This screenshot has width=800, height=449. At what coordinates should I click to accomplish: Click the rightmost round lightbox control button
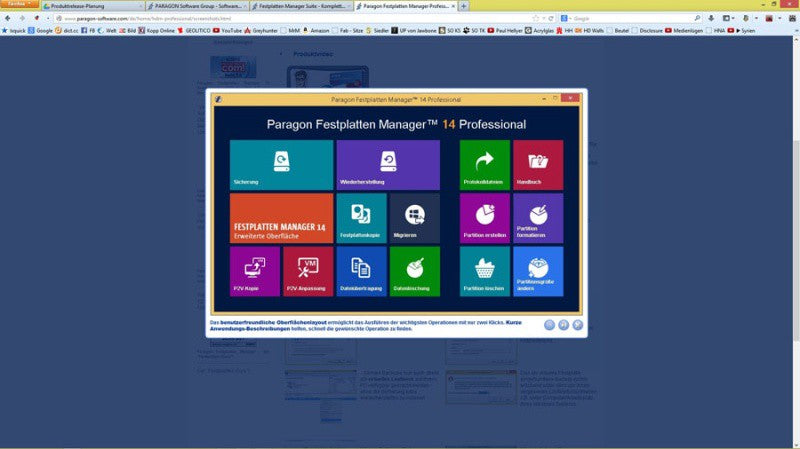pyautogui.click(x=578, y=325)
